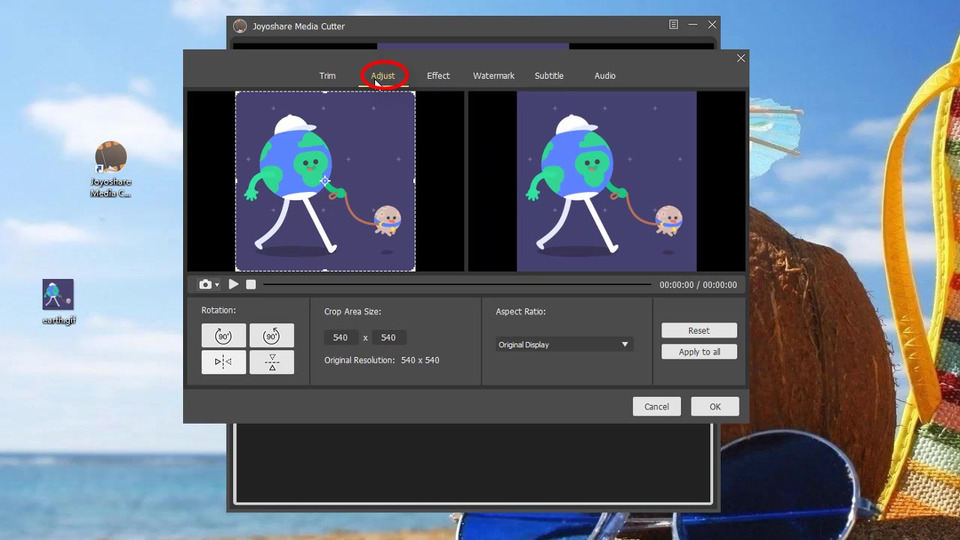Edit the crop area width field
Image resolution: width=960 pixels, height=540 pixels.
(x=341, y=337)
